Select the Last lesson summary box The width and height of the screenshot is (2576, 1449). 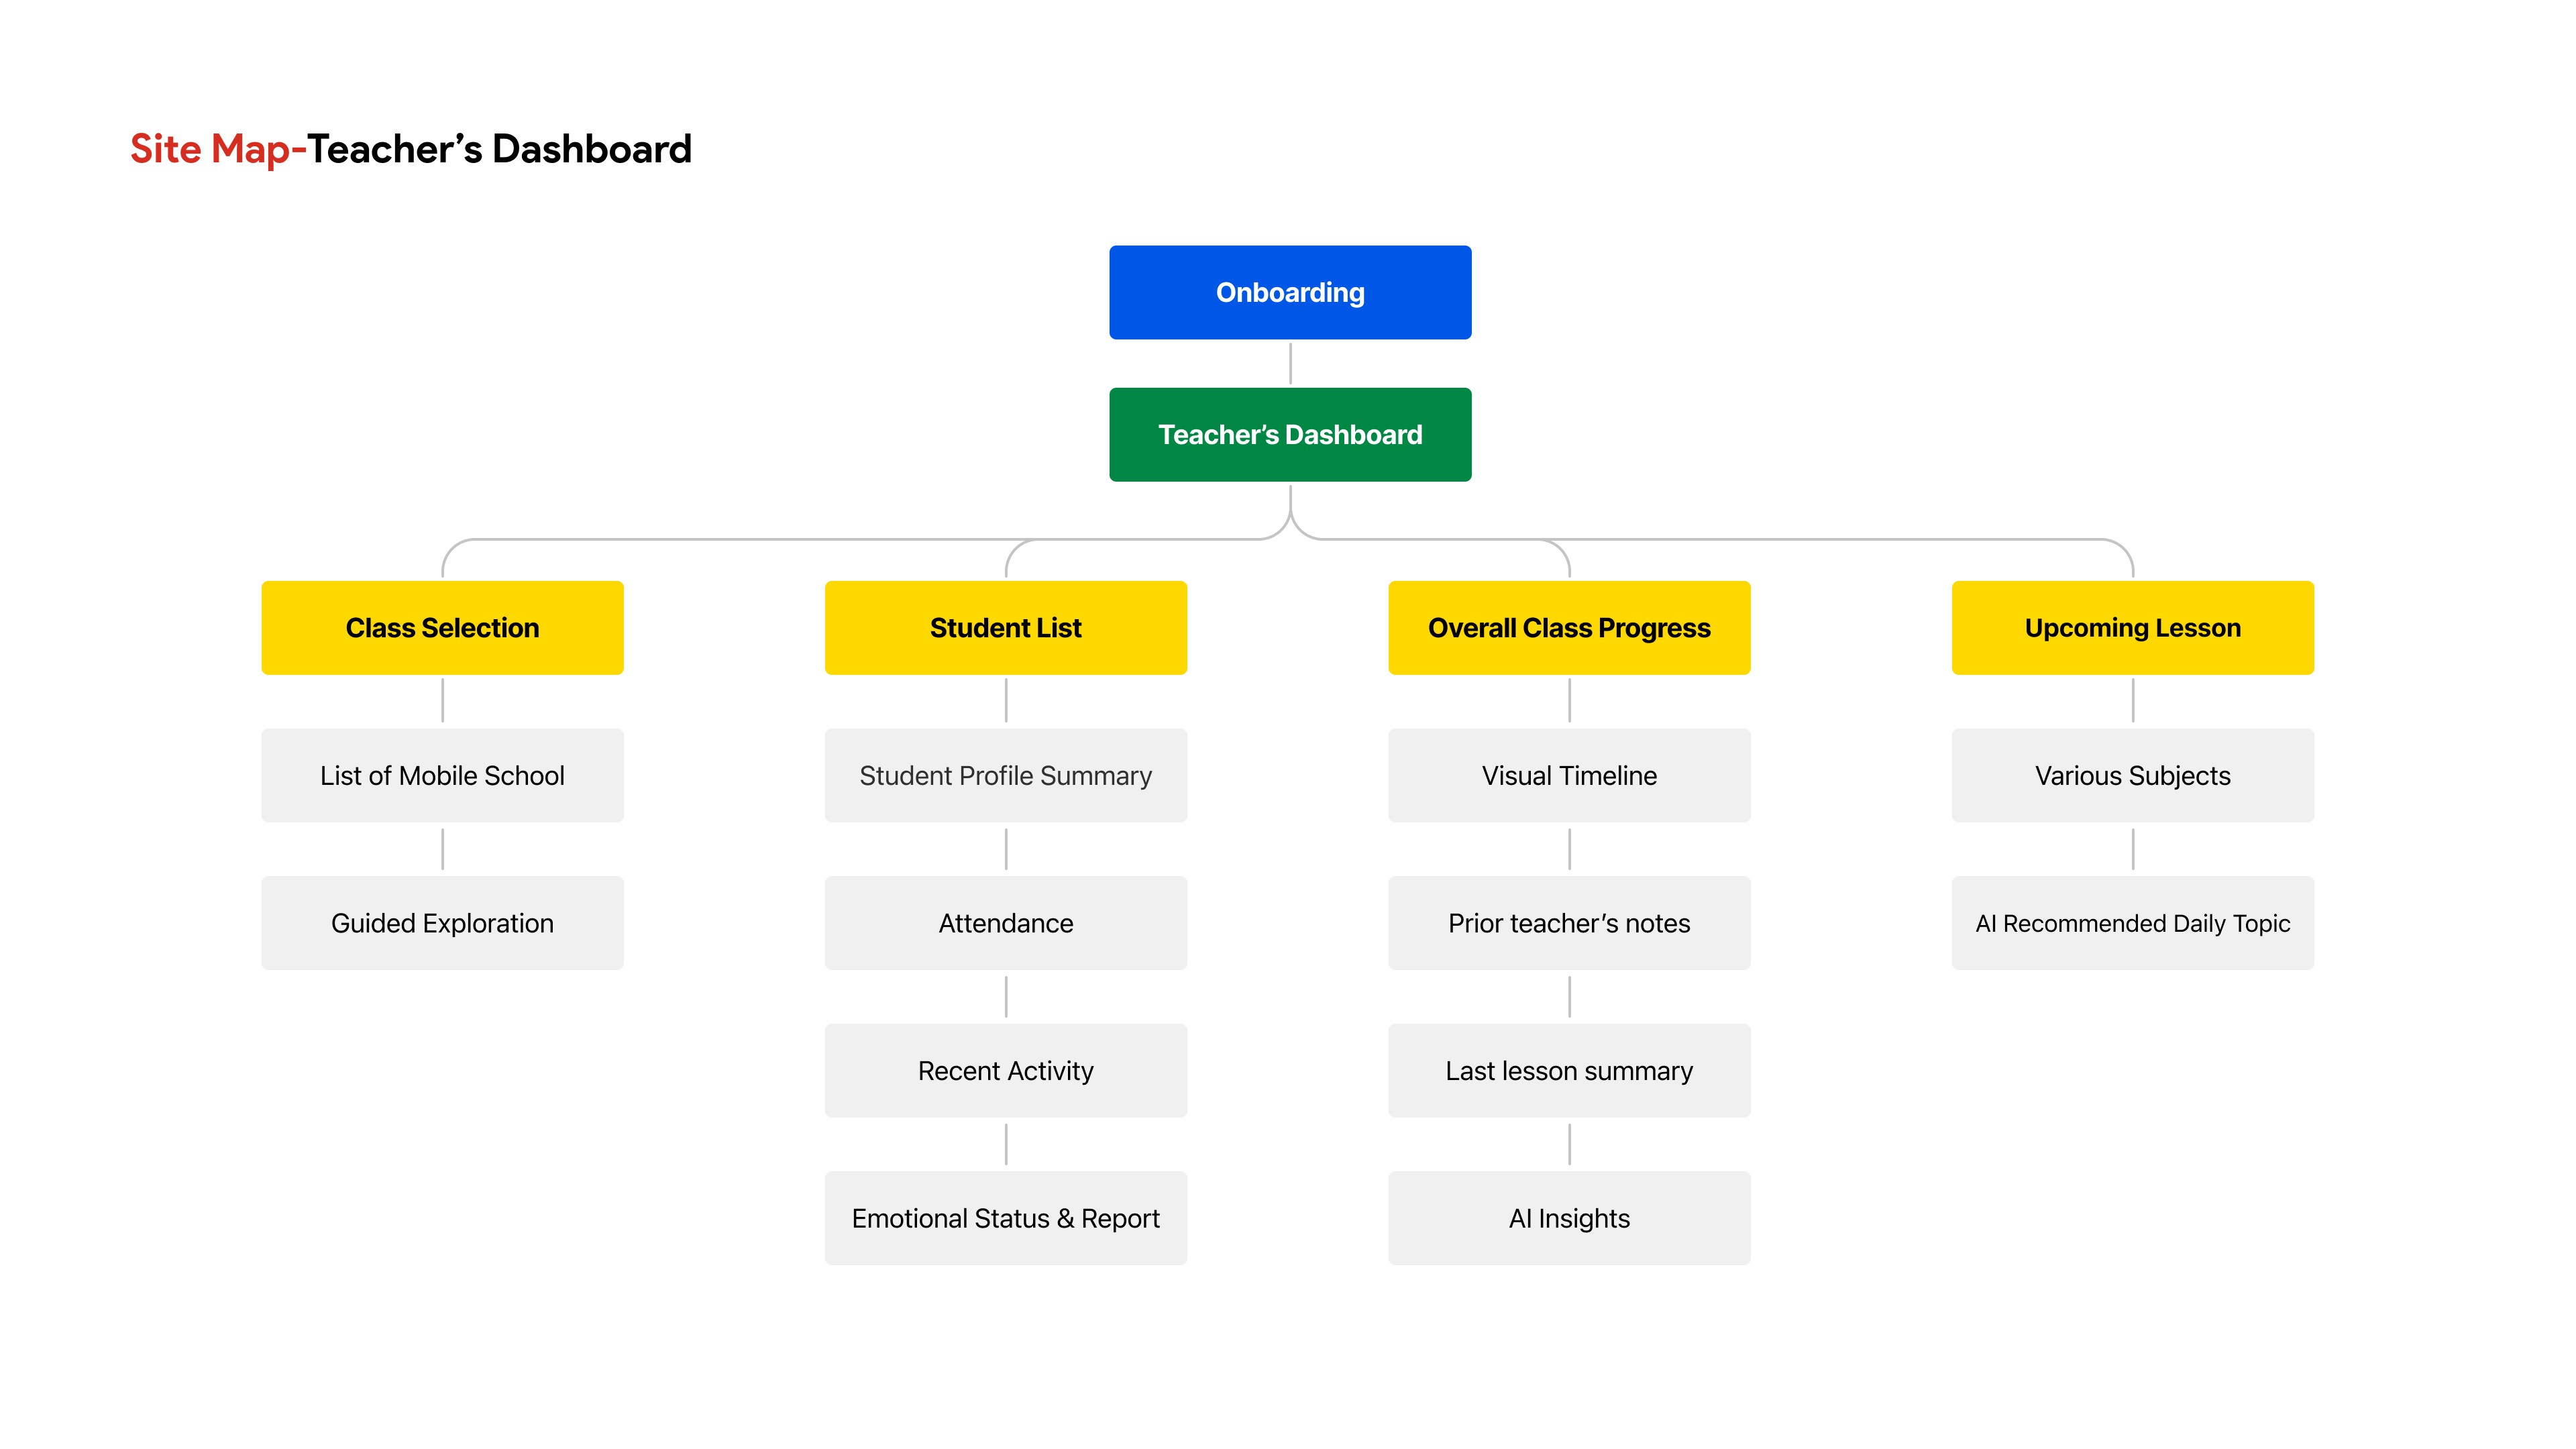[x=1569, y=1070]
